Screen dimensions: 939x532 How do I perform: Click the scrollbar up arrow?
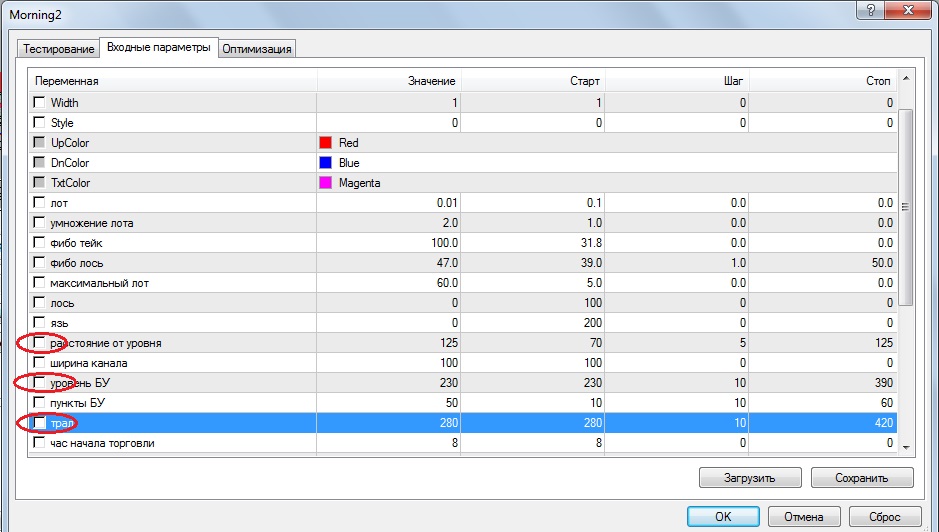(905, 79)
